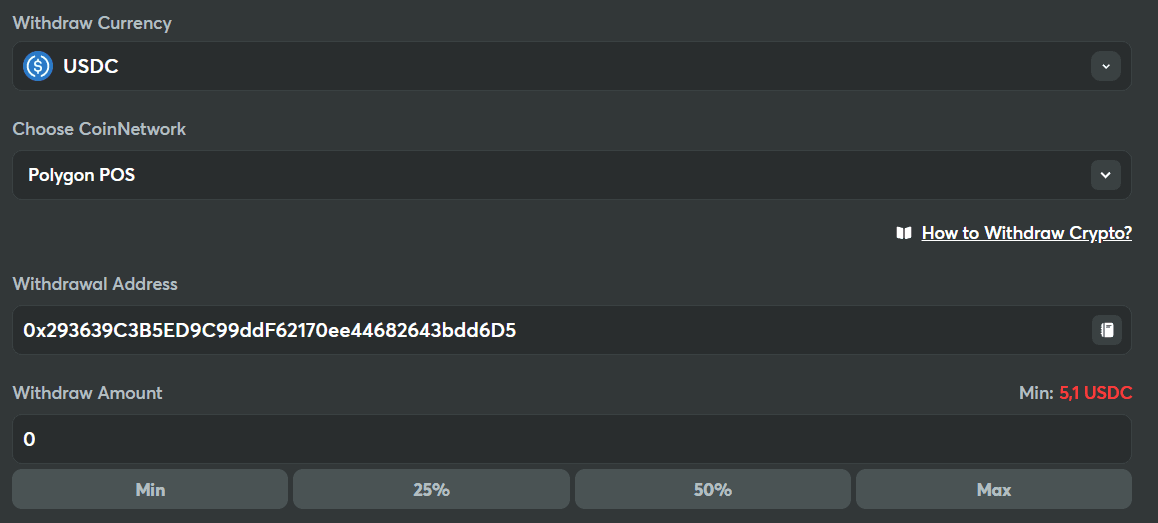Choose the 50% amount button
This screenshot has width=1158, height=523.
[x=713, y=490]
